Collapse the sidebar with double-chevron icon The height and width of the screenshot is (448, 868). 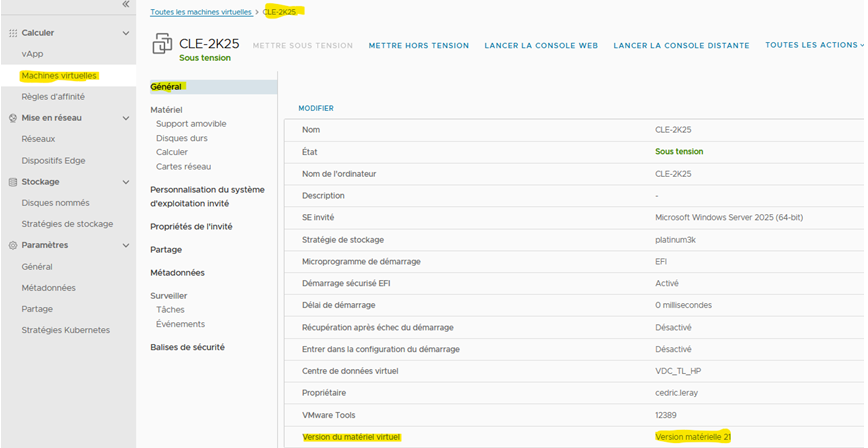click(126, 4)
